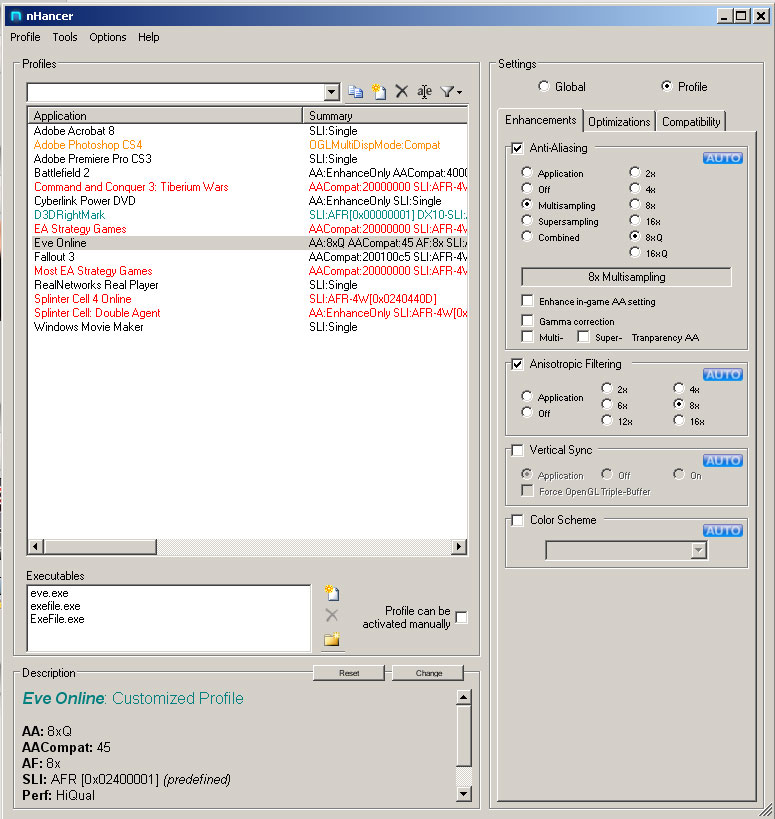Click the Change description button
The image size is (775, 819).
(x=429, y=673)
